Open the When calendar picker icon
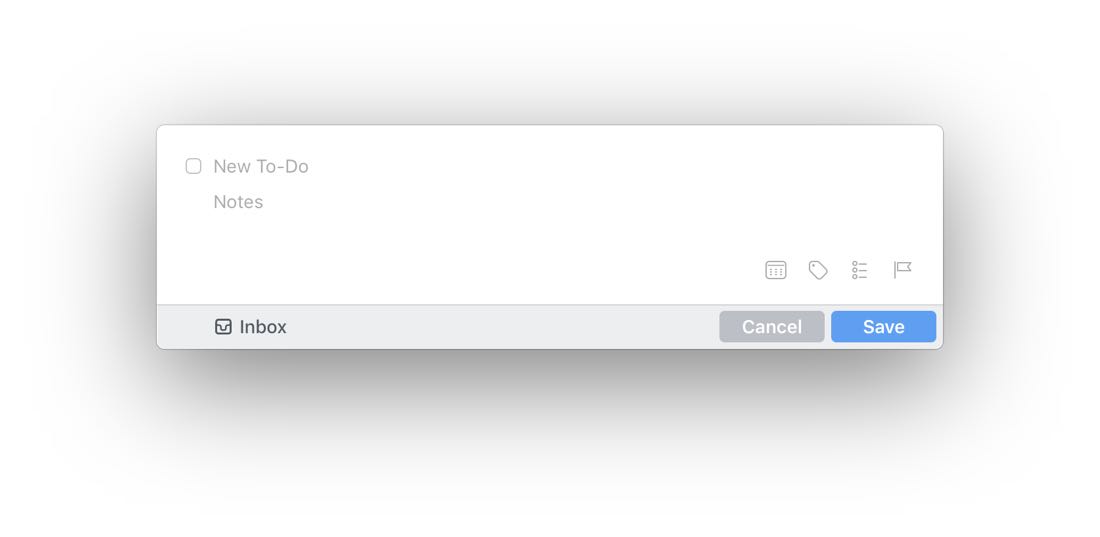This screenshot has height=537, width=1100. (x=775, y=270)
